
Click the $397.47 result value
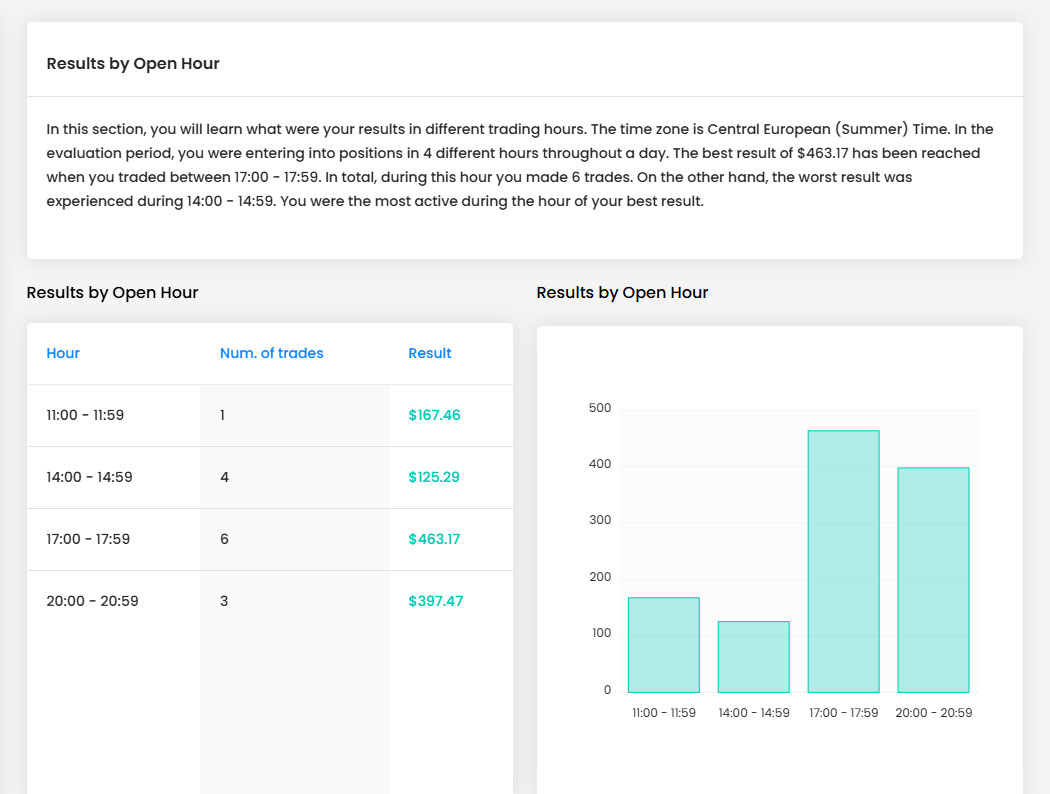pyautogui.click(x=435, y=601)
